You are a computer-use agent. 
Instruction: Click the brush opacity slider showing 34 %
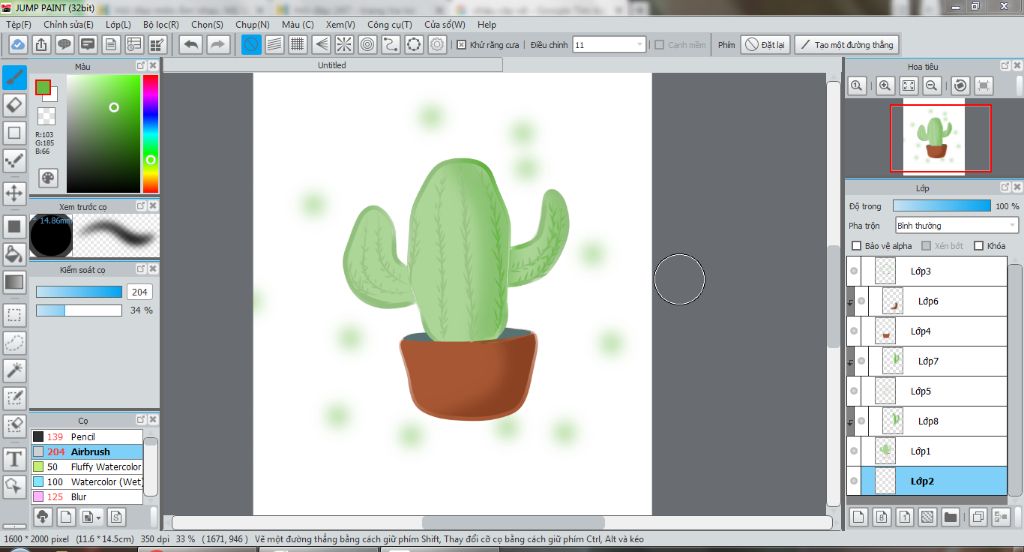(x=79, y=310)
